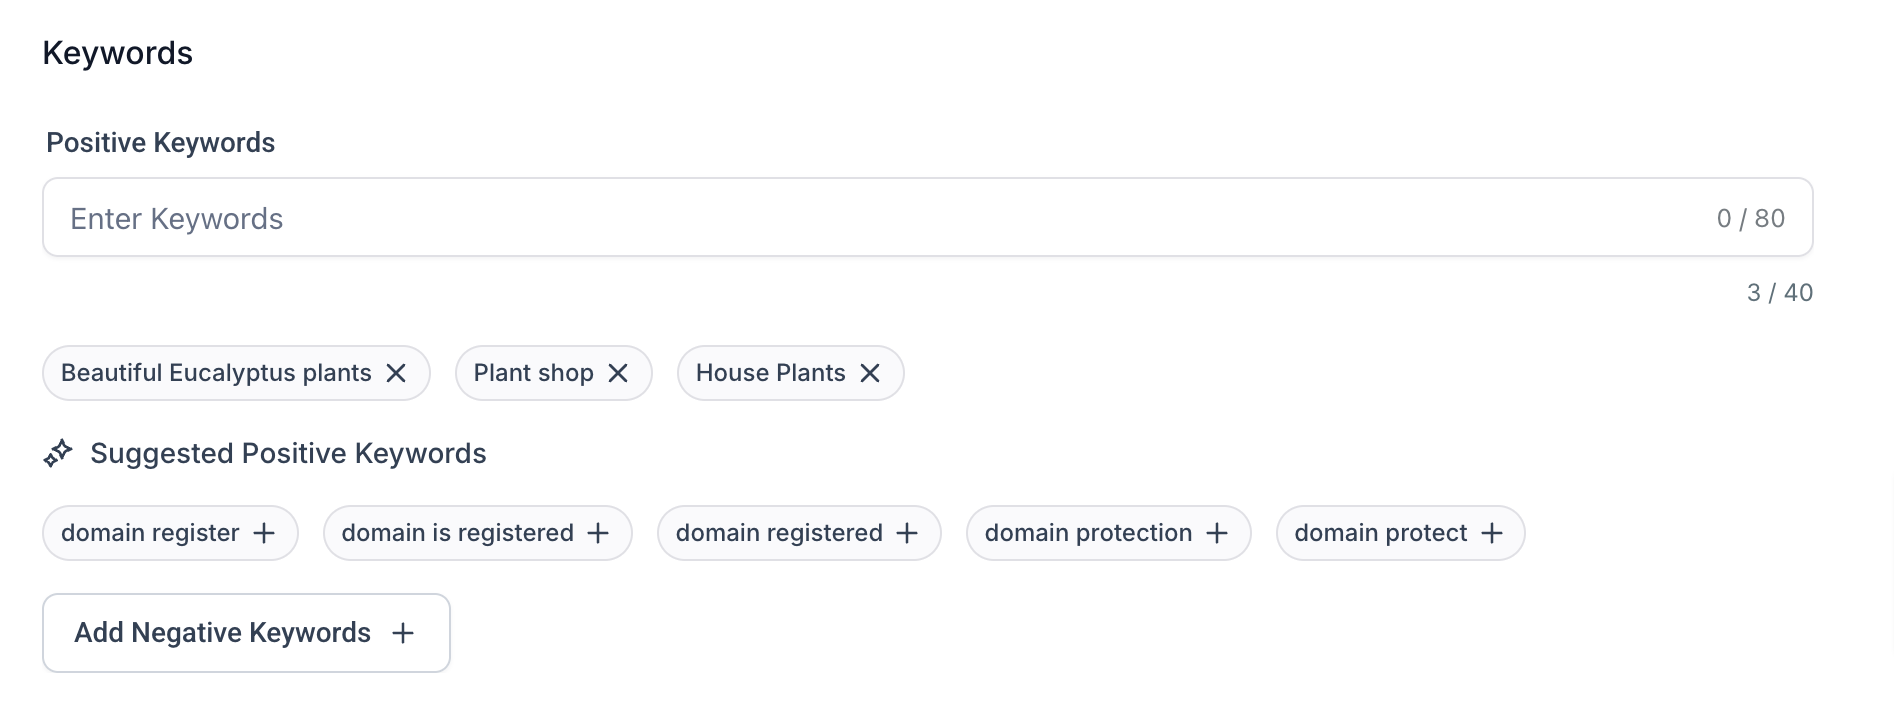
Task: Add suggested keyword domain register via plus
Action: tap(264, 533)
